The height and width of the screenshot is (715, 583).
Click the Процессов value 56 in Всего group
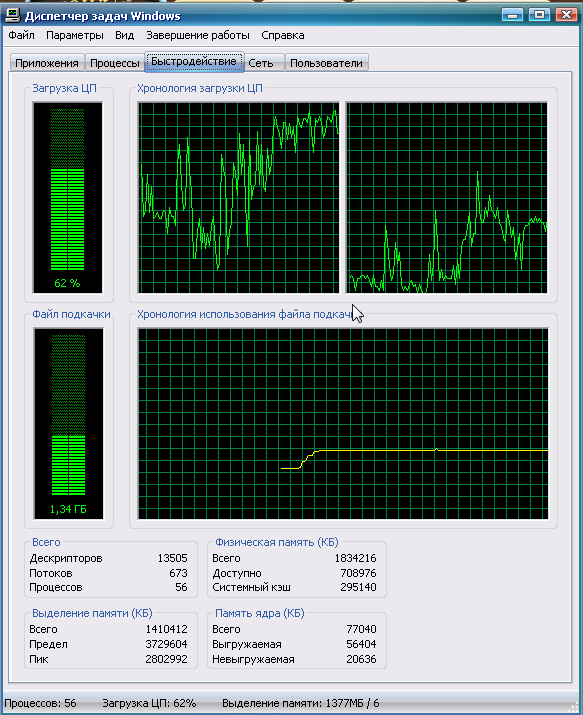181,587
